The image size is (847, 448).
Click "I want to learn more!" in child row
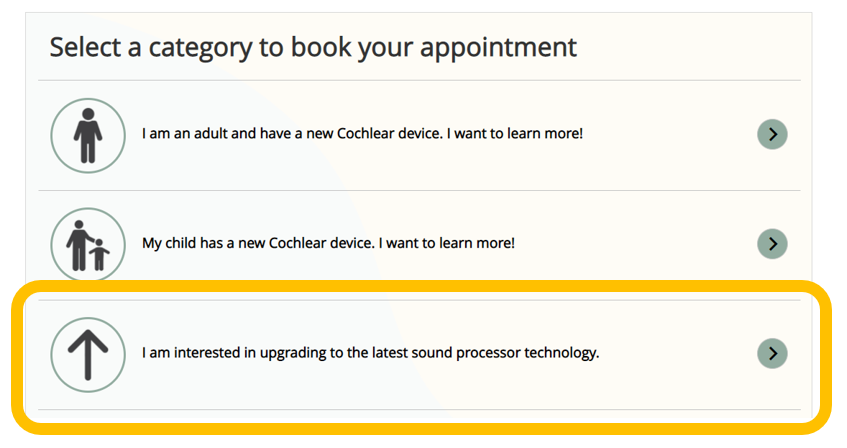(x=447, y=243)
